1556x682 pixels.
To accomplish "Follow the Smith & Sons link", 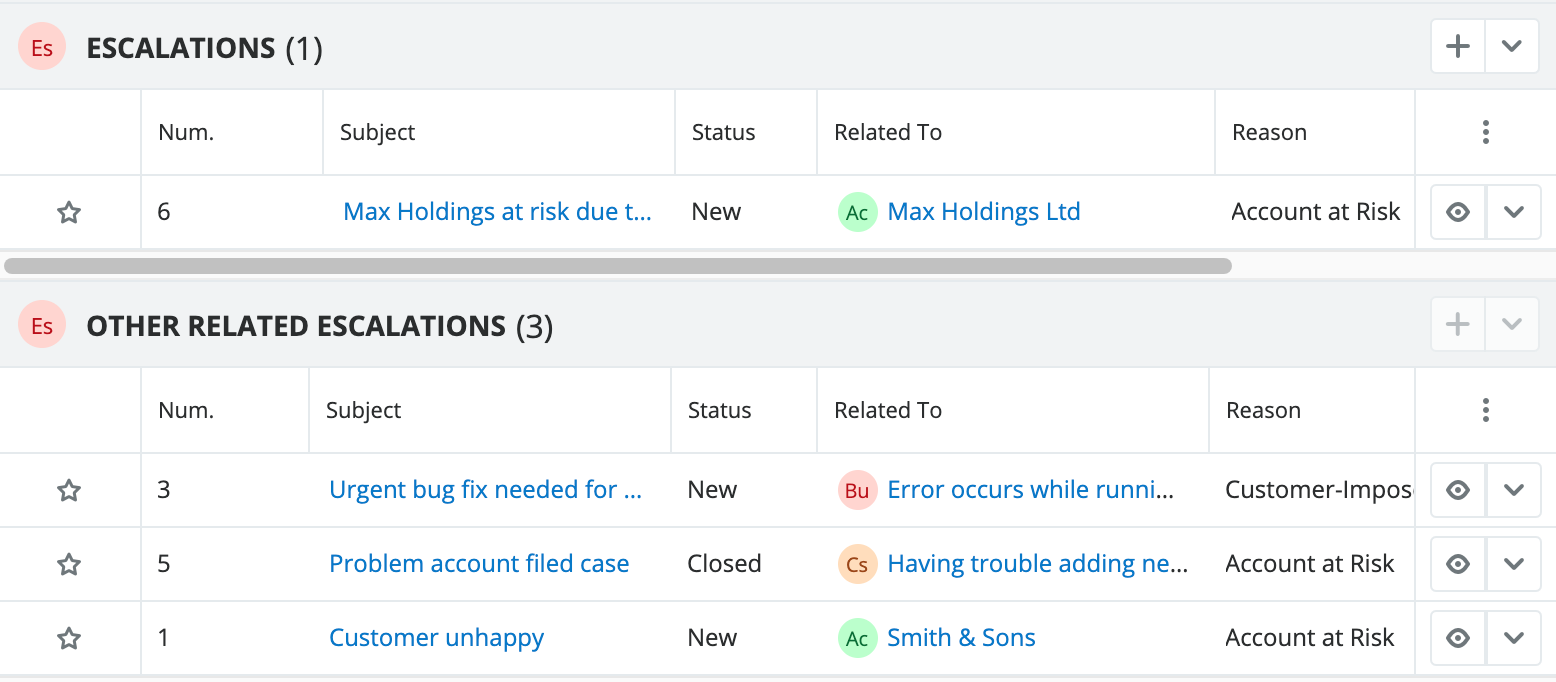I will [x=961, y=638].
